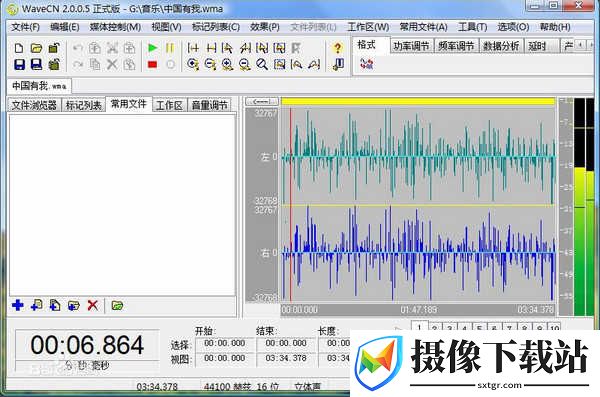Click the blue Save disk icon
The width and height of the screenshot is (600, 397).
pos(20,64)
